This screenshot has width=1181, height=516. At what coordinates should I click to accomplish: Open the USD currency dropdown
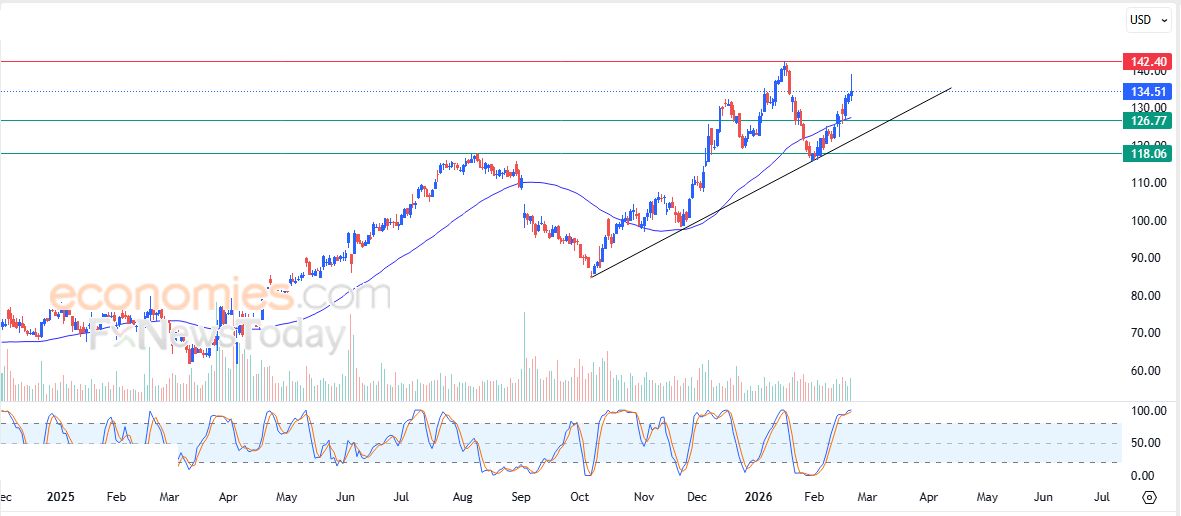click(x=1147, y=19)
